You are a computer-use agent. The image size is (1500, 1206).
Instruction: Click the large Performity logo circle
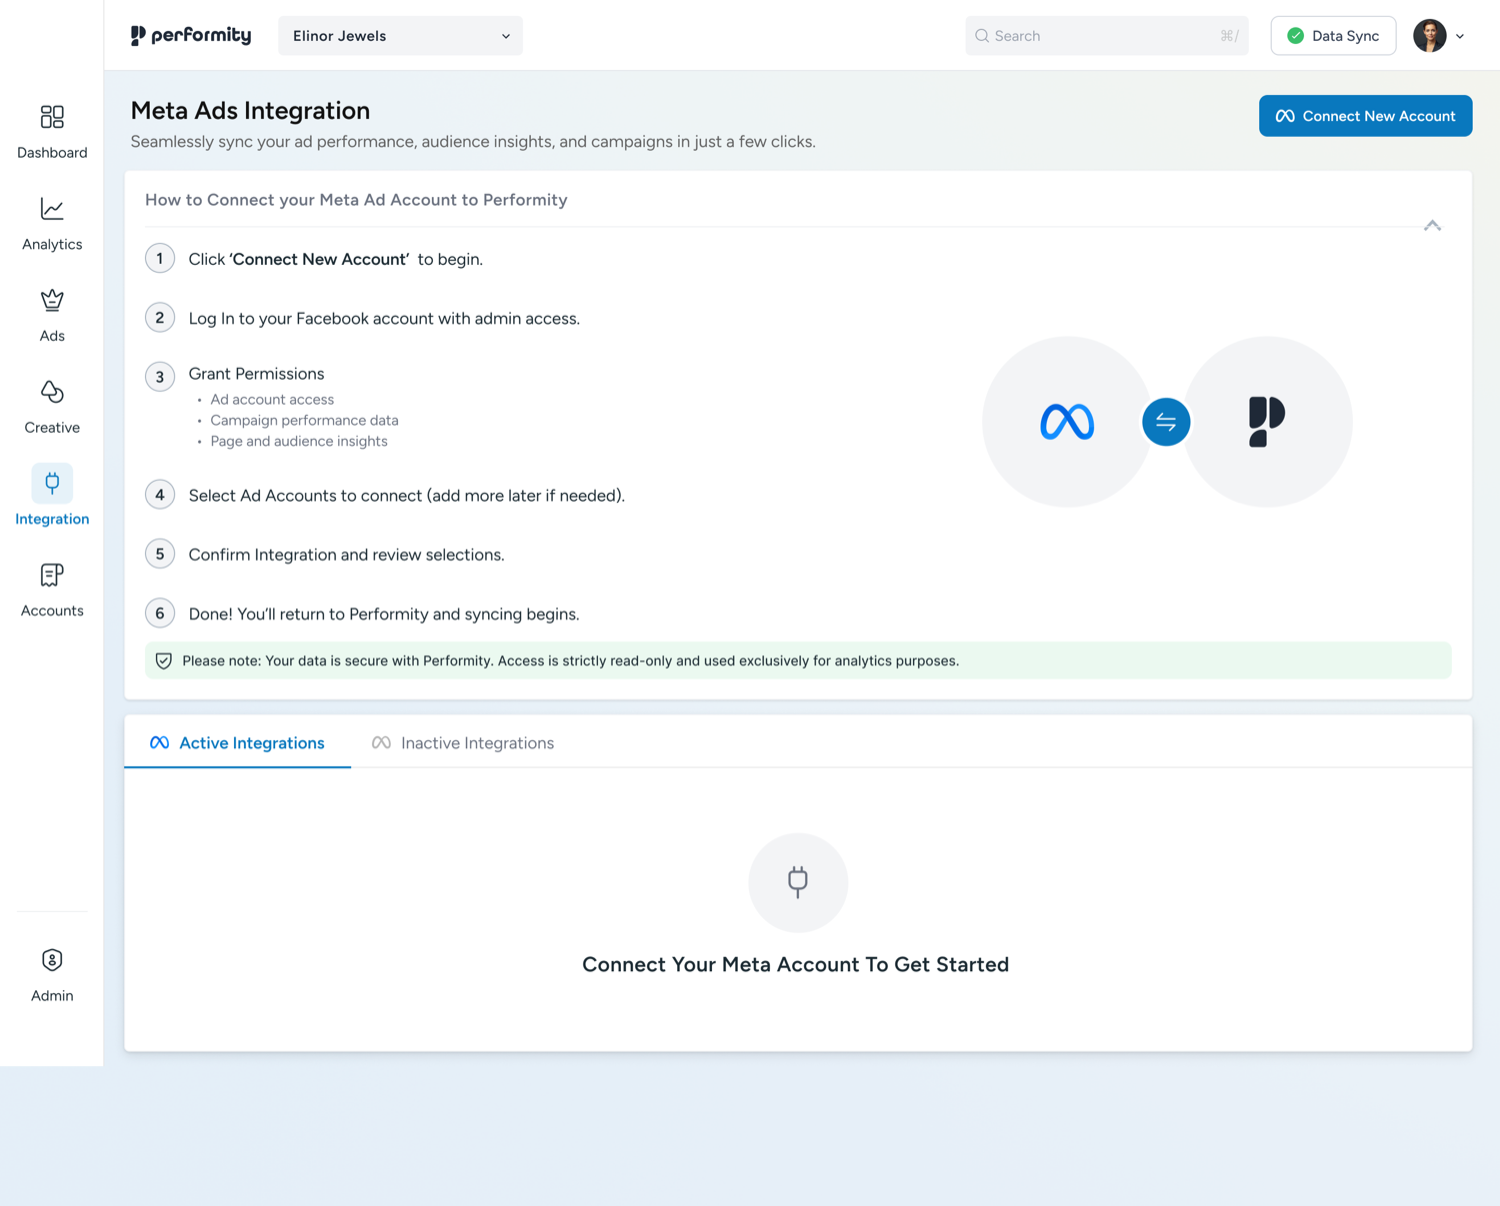click(1267, 422)
